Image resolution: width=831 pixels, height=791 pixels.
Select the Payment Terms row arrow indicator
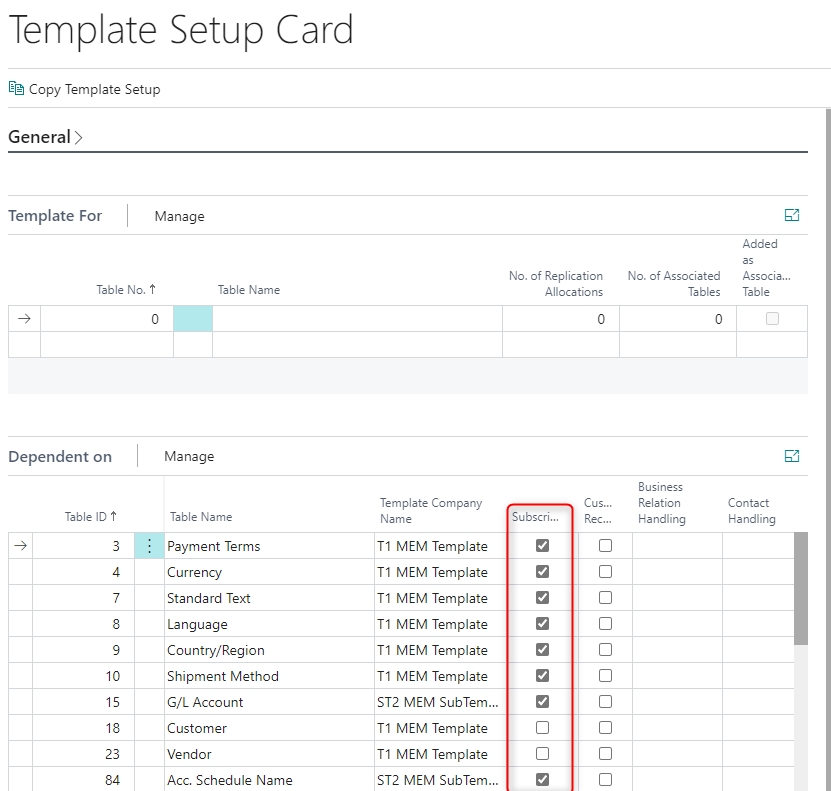click(x=20, y=546)
